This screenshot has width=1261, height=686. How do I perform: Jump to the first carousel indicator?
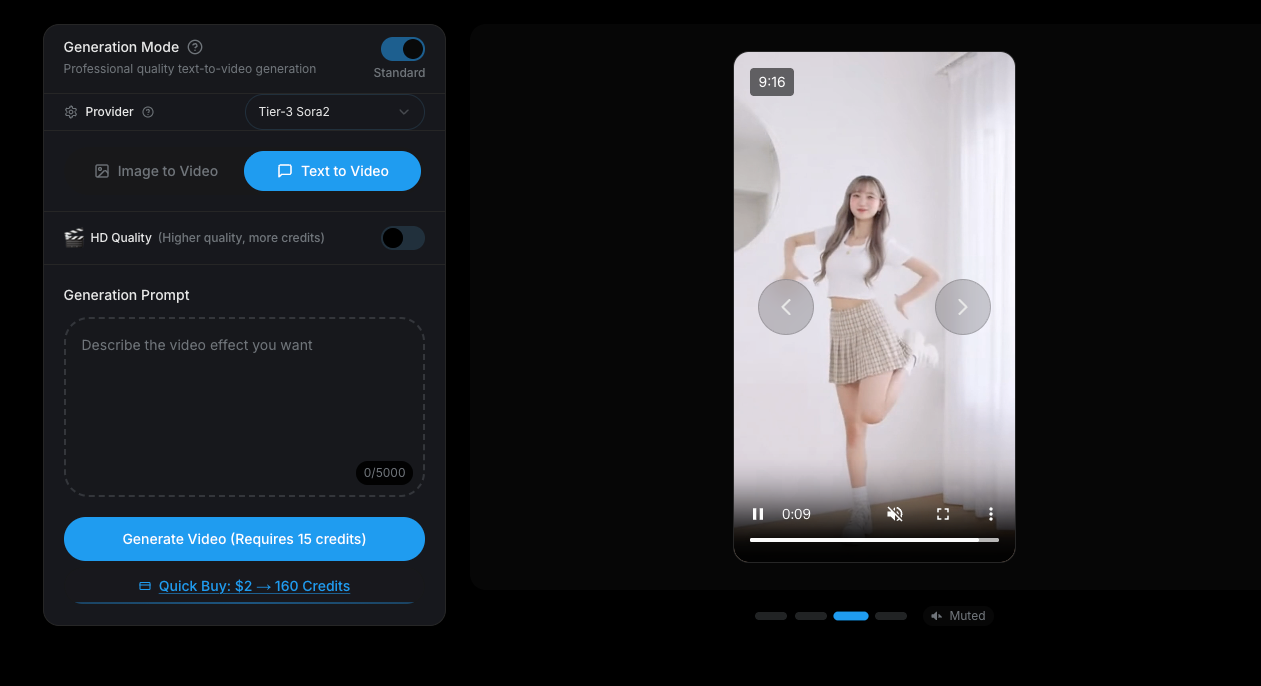point(771,616)
